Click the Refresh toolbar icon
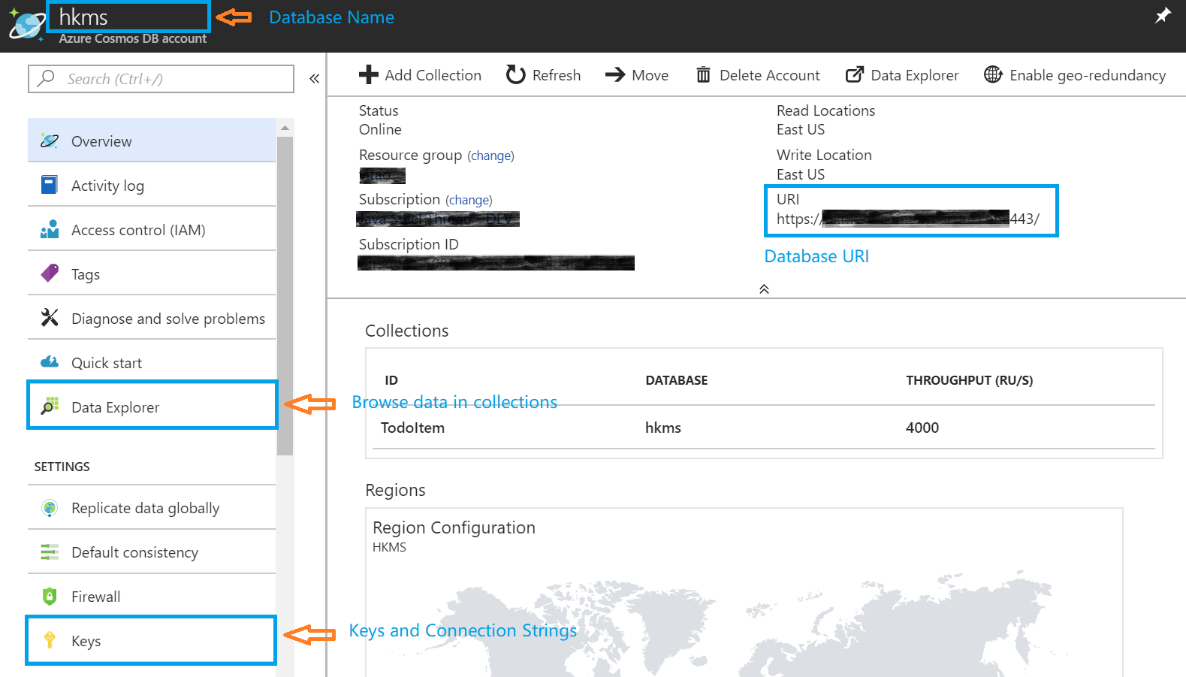Viewport: 1186px width, 677px height. point(516,75)
